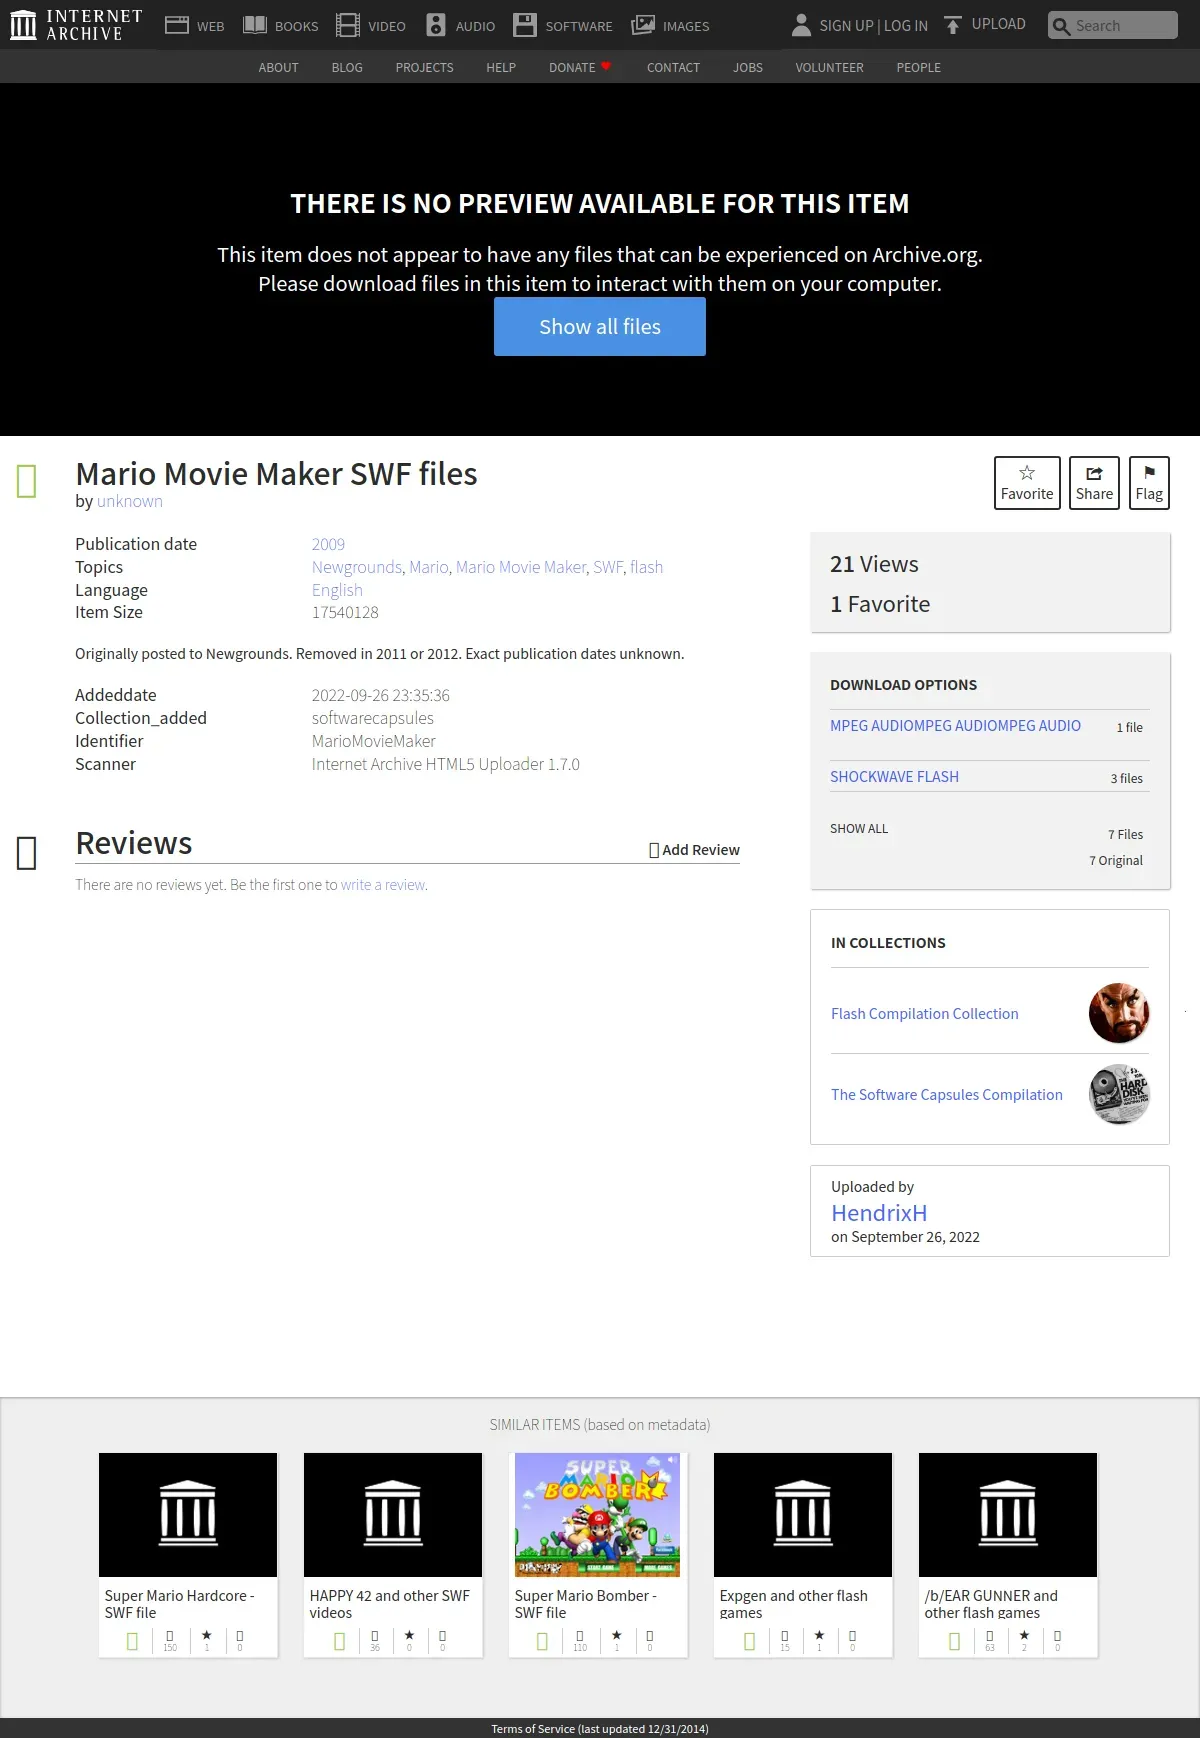Viewport: 1200px width, 1738px height.
Task: Open the Contact menu item
Action: [x=673, y=67]
